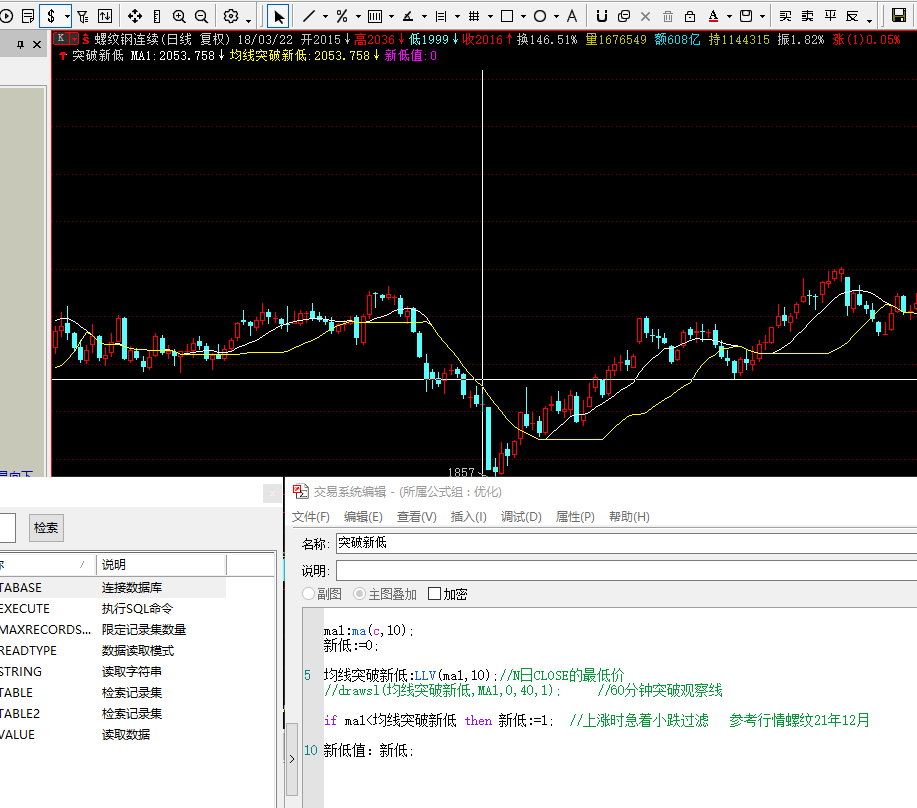Select the percent line tool

tap(342, 16)
